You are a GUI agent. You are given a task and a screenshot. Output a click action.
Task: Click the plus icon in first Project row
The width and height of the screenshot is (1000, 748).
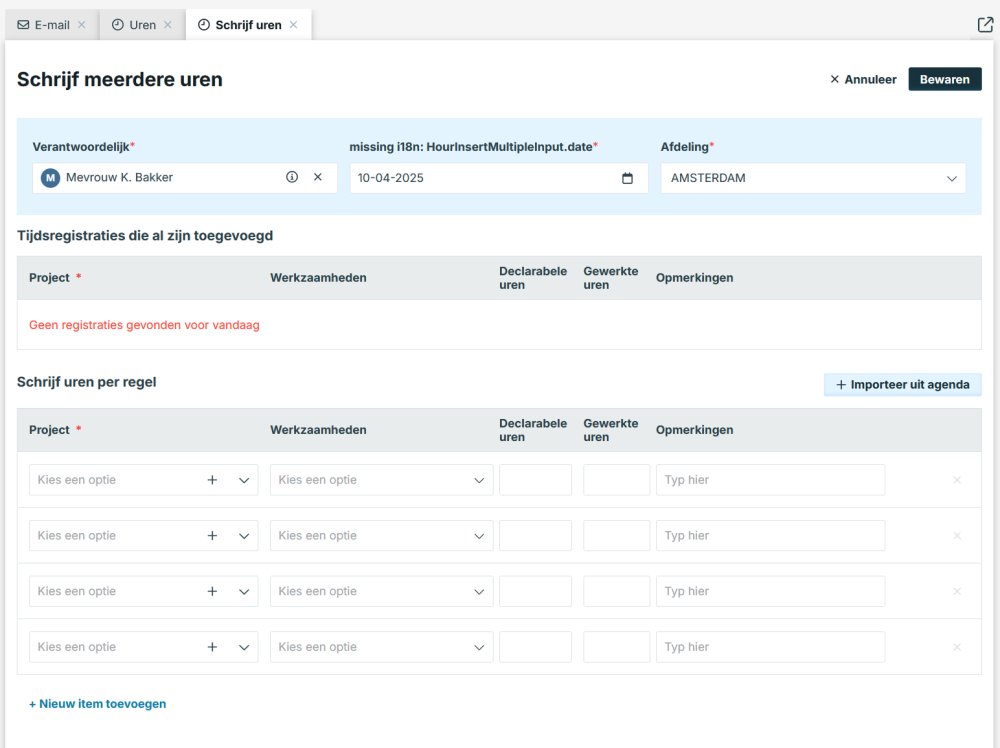pyautogui.click(x=212, y=480)
